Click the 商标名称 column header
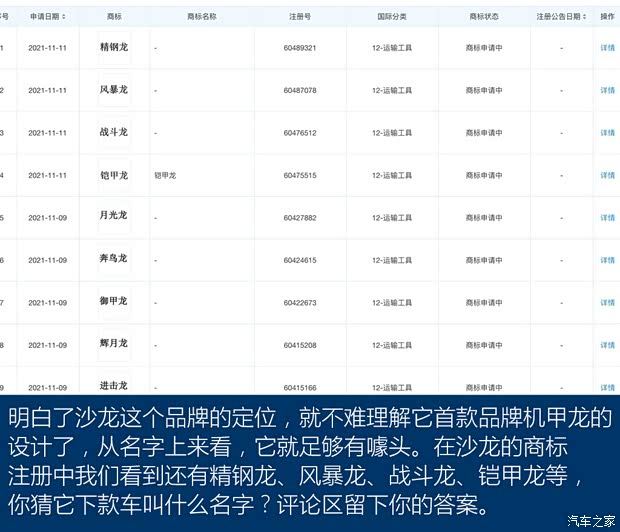Image resolution: width=620 pixels, height=532 pixels. [202, 17]
